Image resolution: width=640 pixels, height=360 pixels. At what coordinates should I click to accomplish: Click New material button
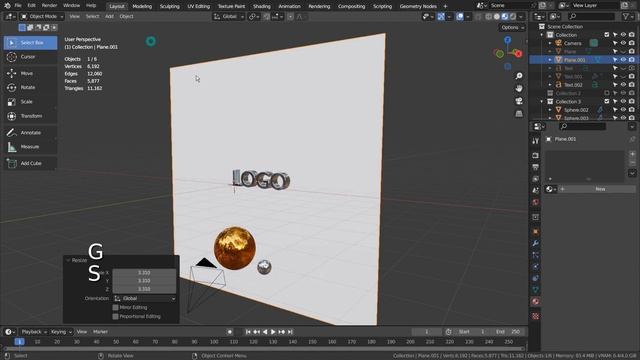600,189
